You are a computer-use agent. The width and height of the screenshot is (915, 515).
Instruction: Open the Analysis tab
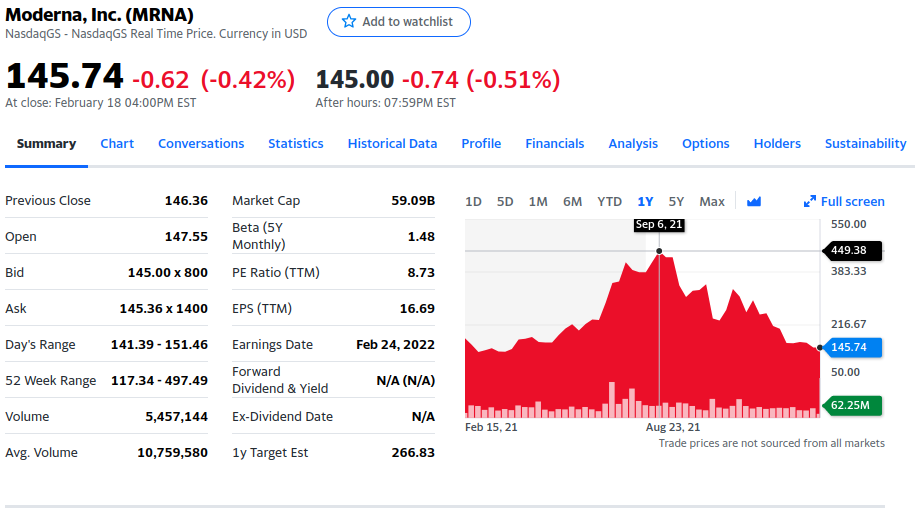pyautogui.click(x=633, y=143)
